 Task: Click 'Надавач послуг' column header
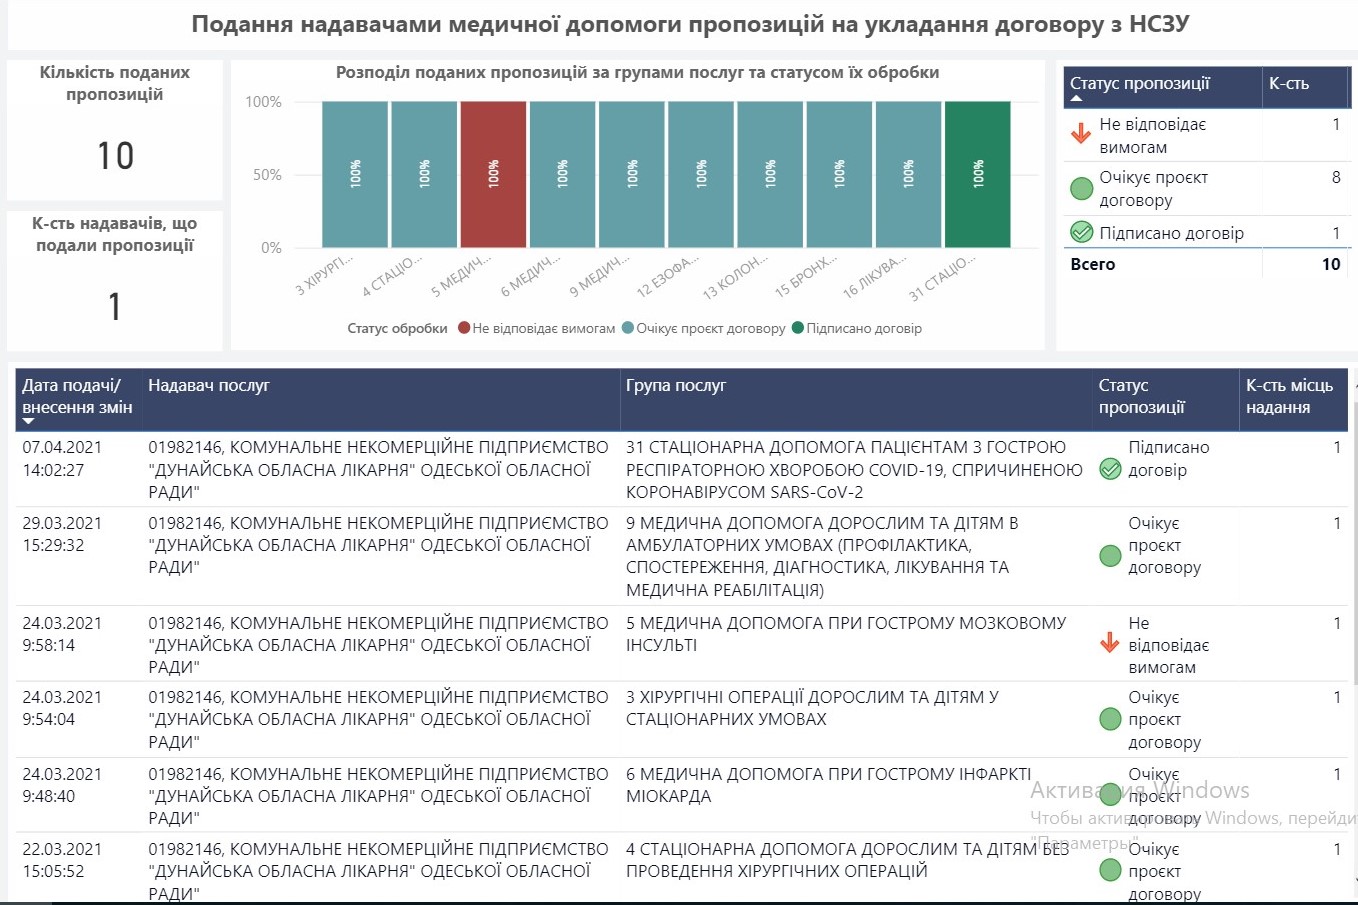coord(209,385)
